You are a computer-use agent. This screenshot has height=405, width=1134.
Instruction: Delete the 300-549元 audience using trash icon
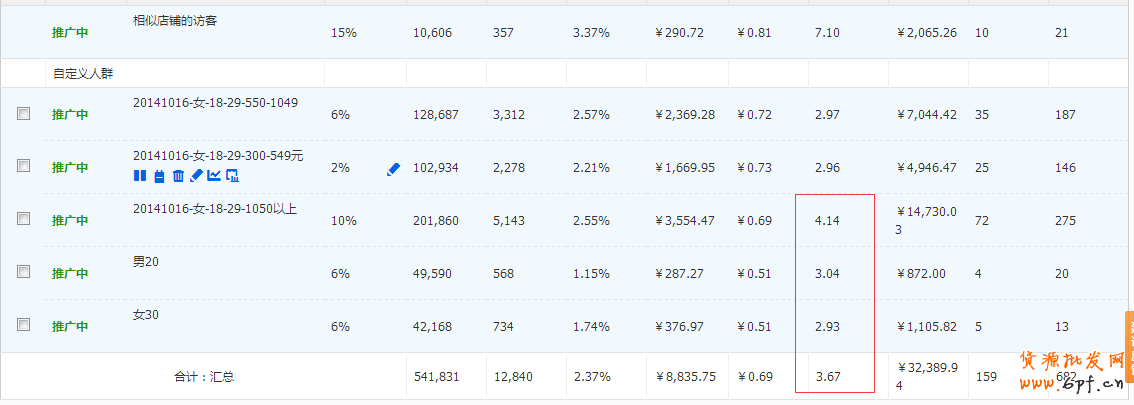(x=178, y=176)
